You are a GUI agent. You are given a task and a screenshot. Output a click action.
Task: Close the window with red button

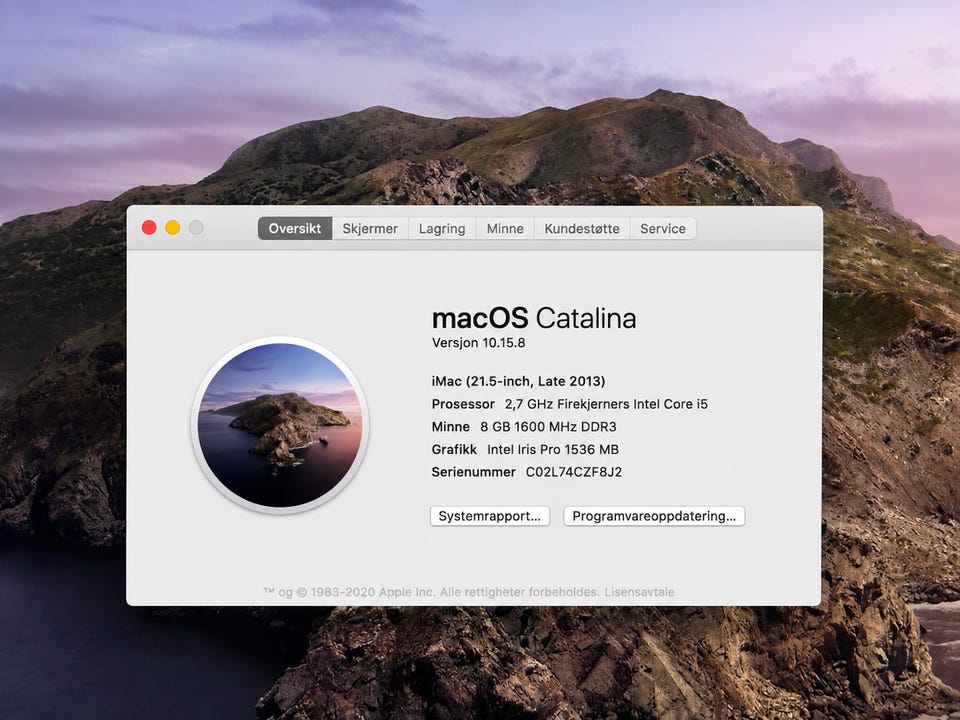pyautogui.click(x=149, y=228)
